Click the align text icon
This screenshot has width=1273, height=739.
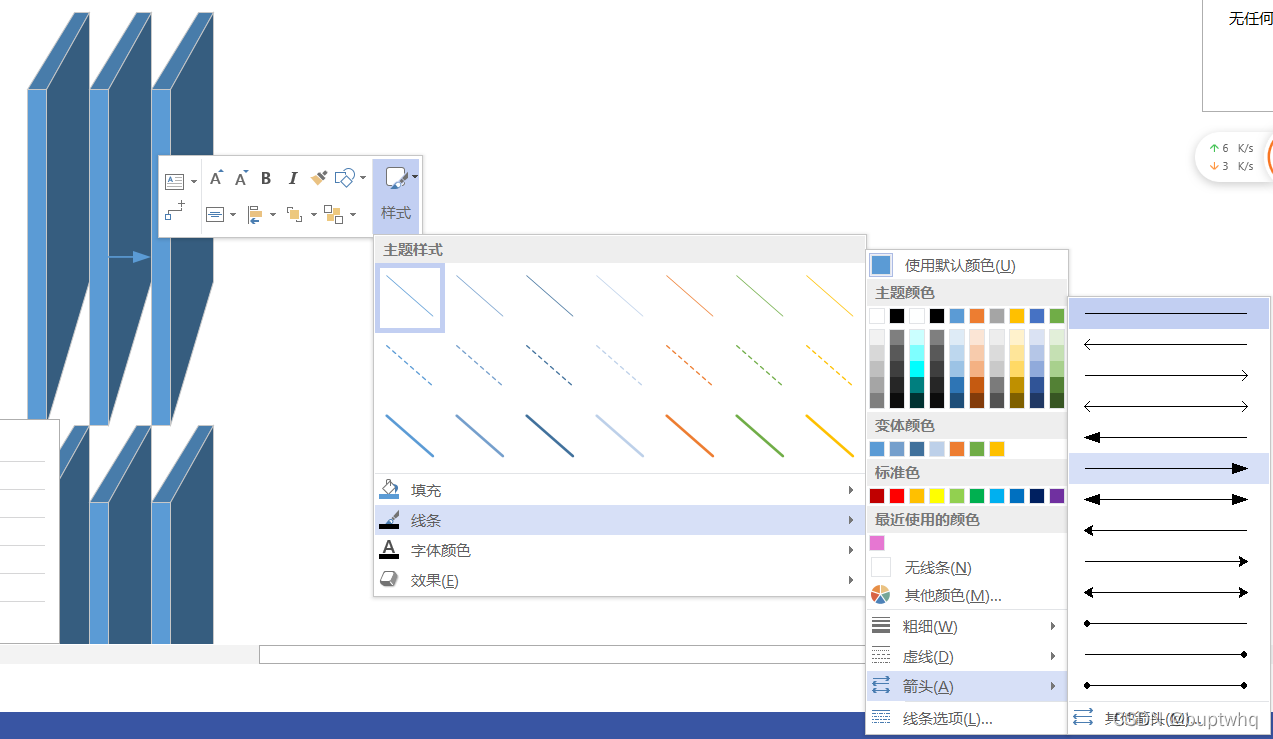click(215, 214)
